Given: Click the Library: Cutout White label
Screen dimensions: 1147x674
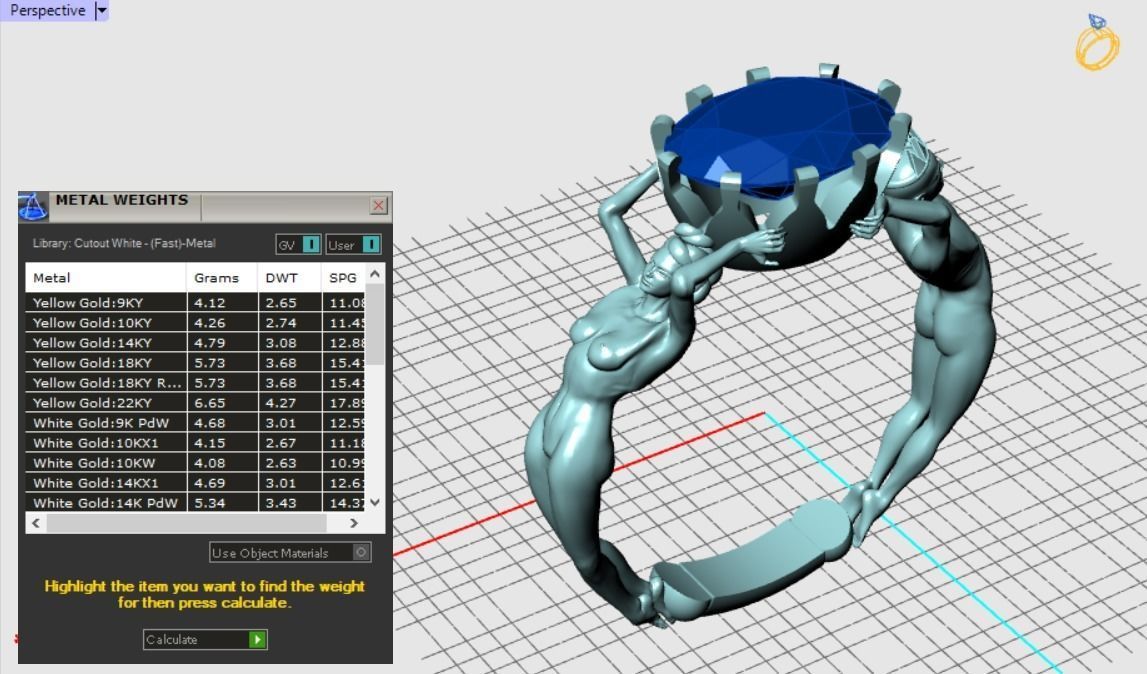Looking at the screenshot, I should pos(124,243).
